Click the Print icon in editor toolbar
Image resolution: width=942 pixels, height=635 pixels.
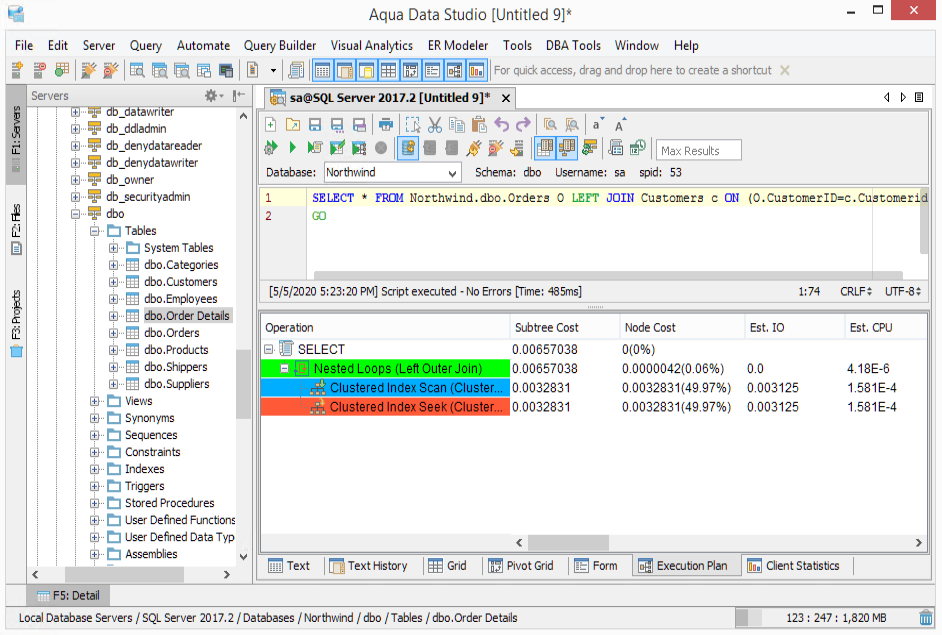click(x=386, y=125)
